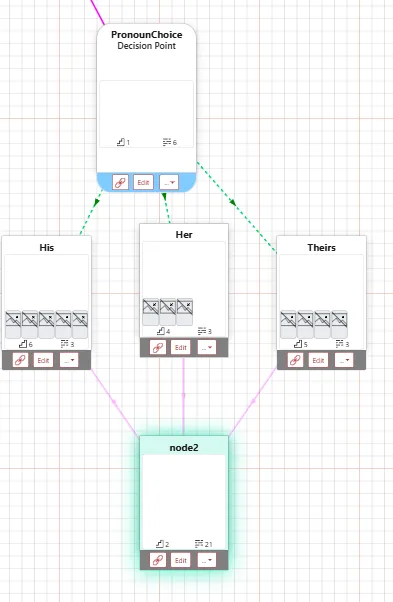Select fourth image thumbnail in His node
393x602 pixels.
[x=63, y=324]
